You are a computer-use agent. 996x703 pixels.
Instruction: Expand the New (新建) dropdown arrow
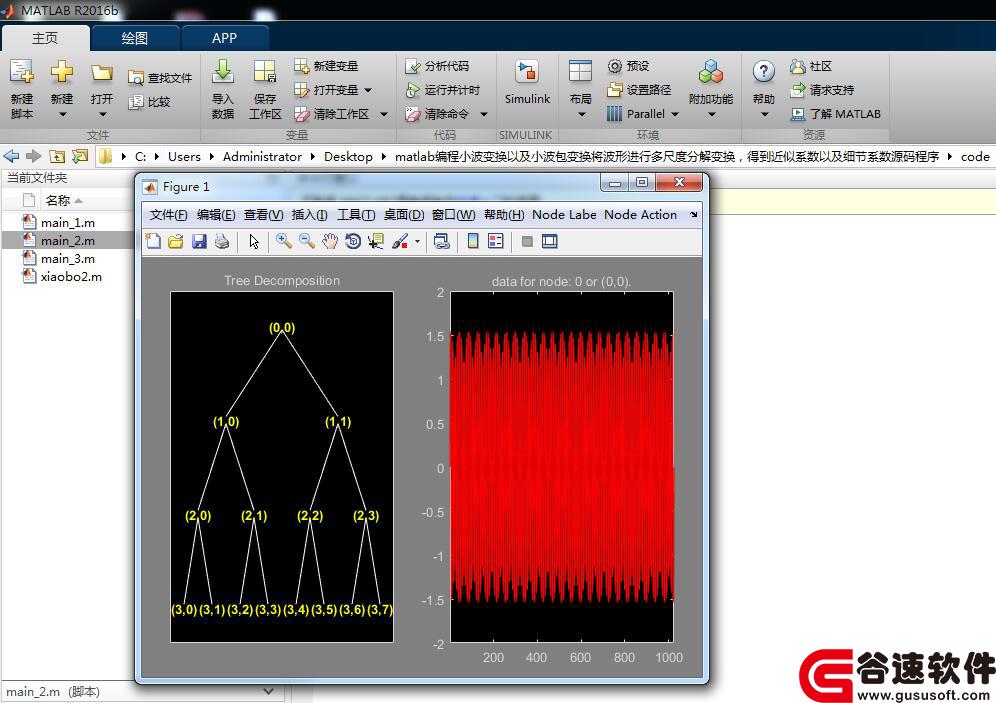[x=62, y=115]
